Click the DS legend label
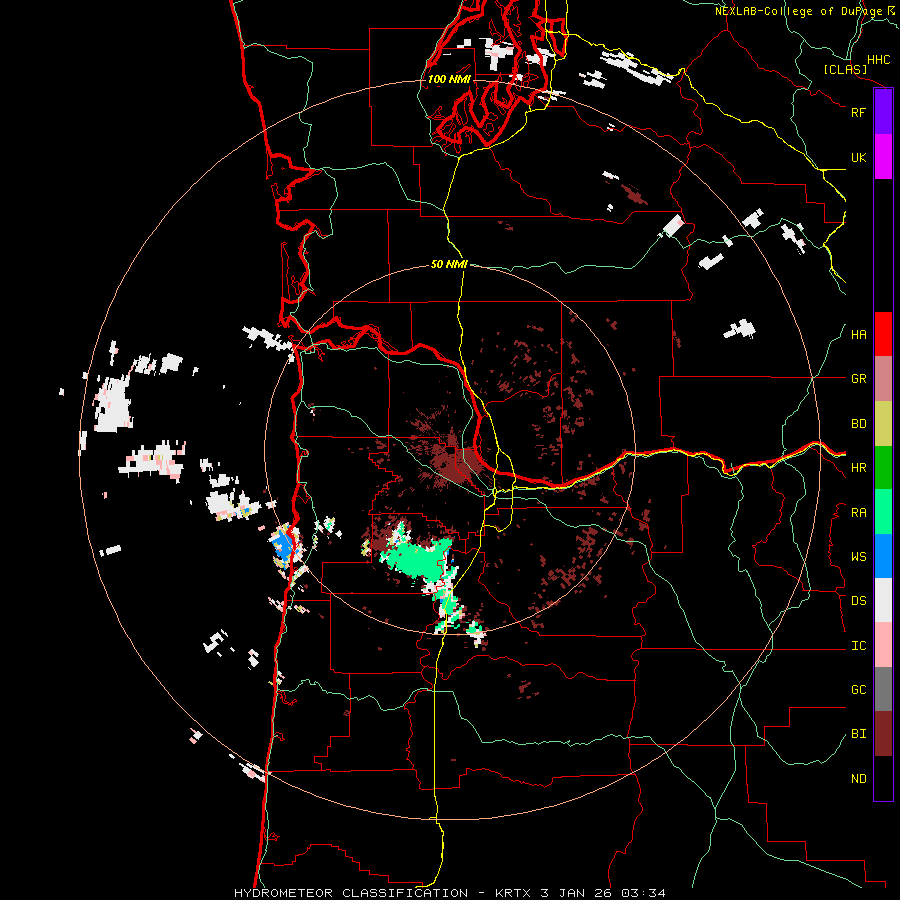Viewport: 900px width, 900px height. 858,601
